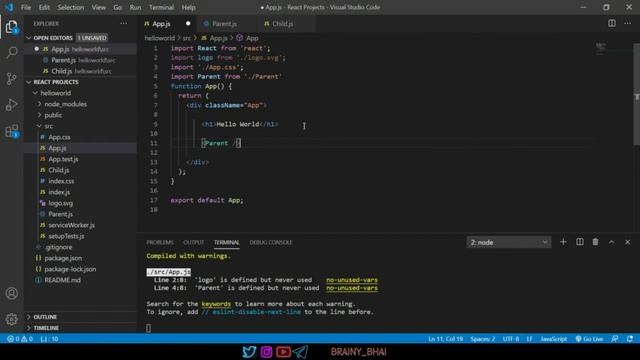The width and height of the screenshot is (640, 360).
Task: Open the terminal selector dropdown '2: node'
Action: coord(509,242)
